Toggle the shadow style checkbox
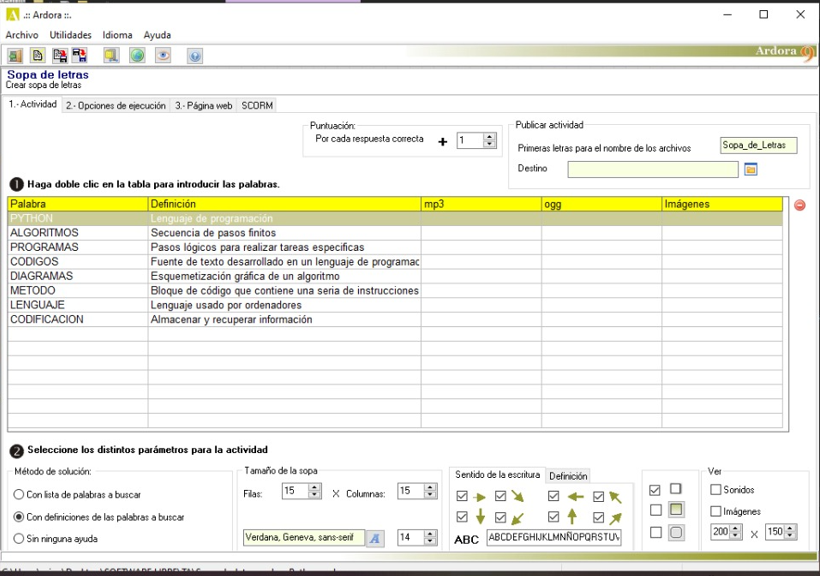This screenshot has width=820, height=576. pyautogui.click(x=655, y=490)
